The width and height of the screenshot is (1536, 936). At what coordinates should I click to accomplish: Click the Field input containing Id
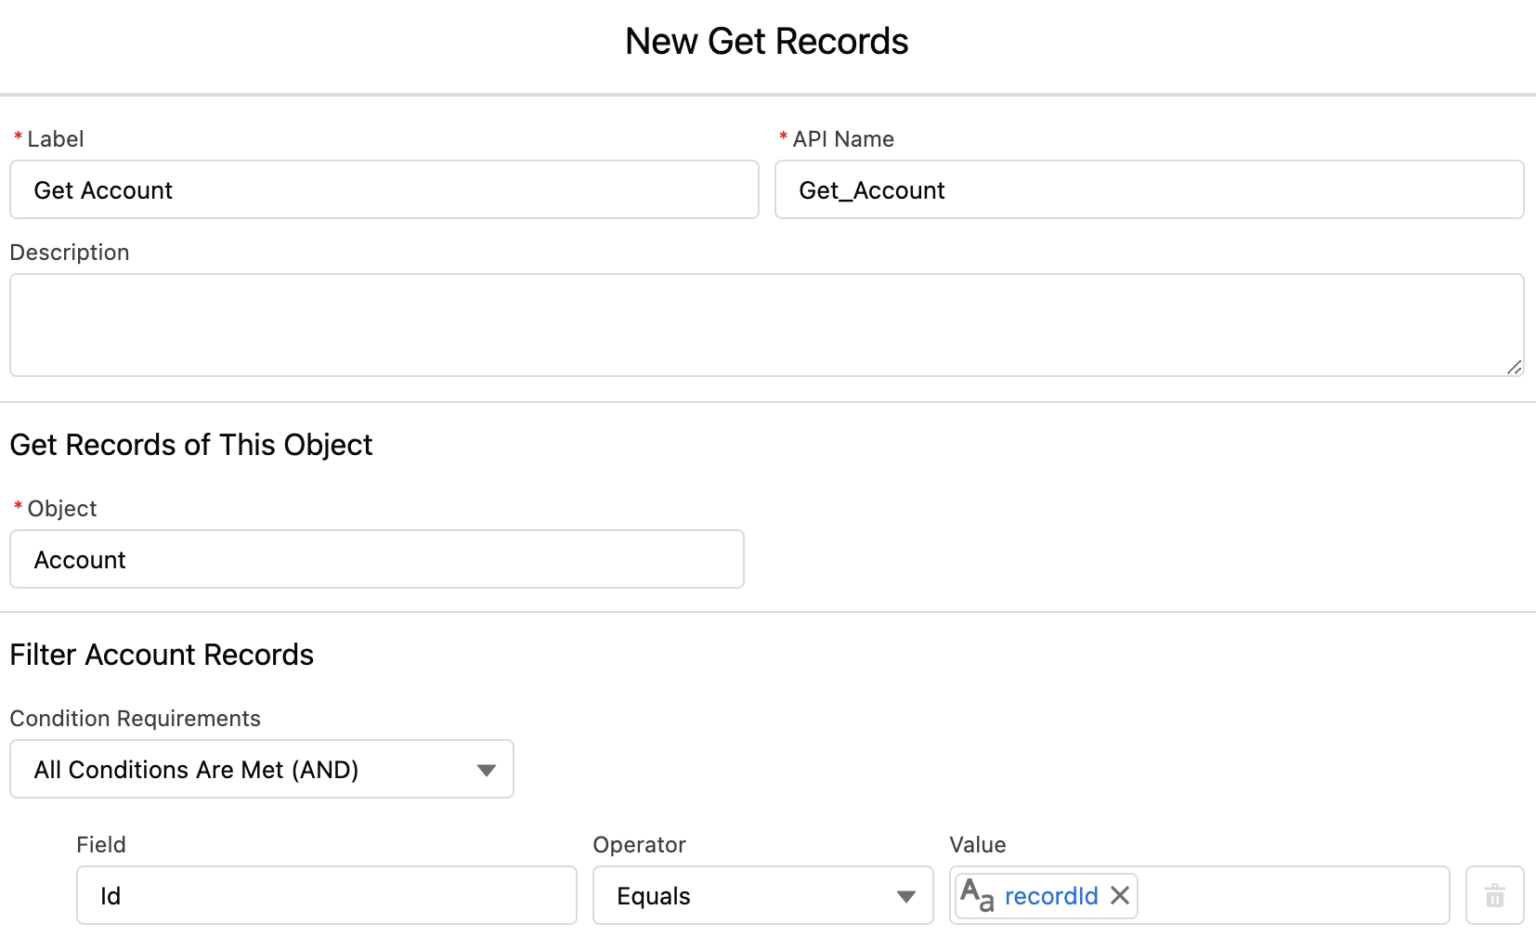(326, 896)
